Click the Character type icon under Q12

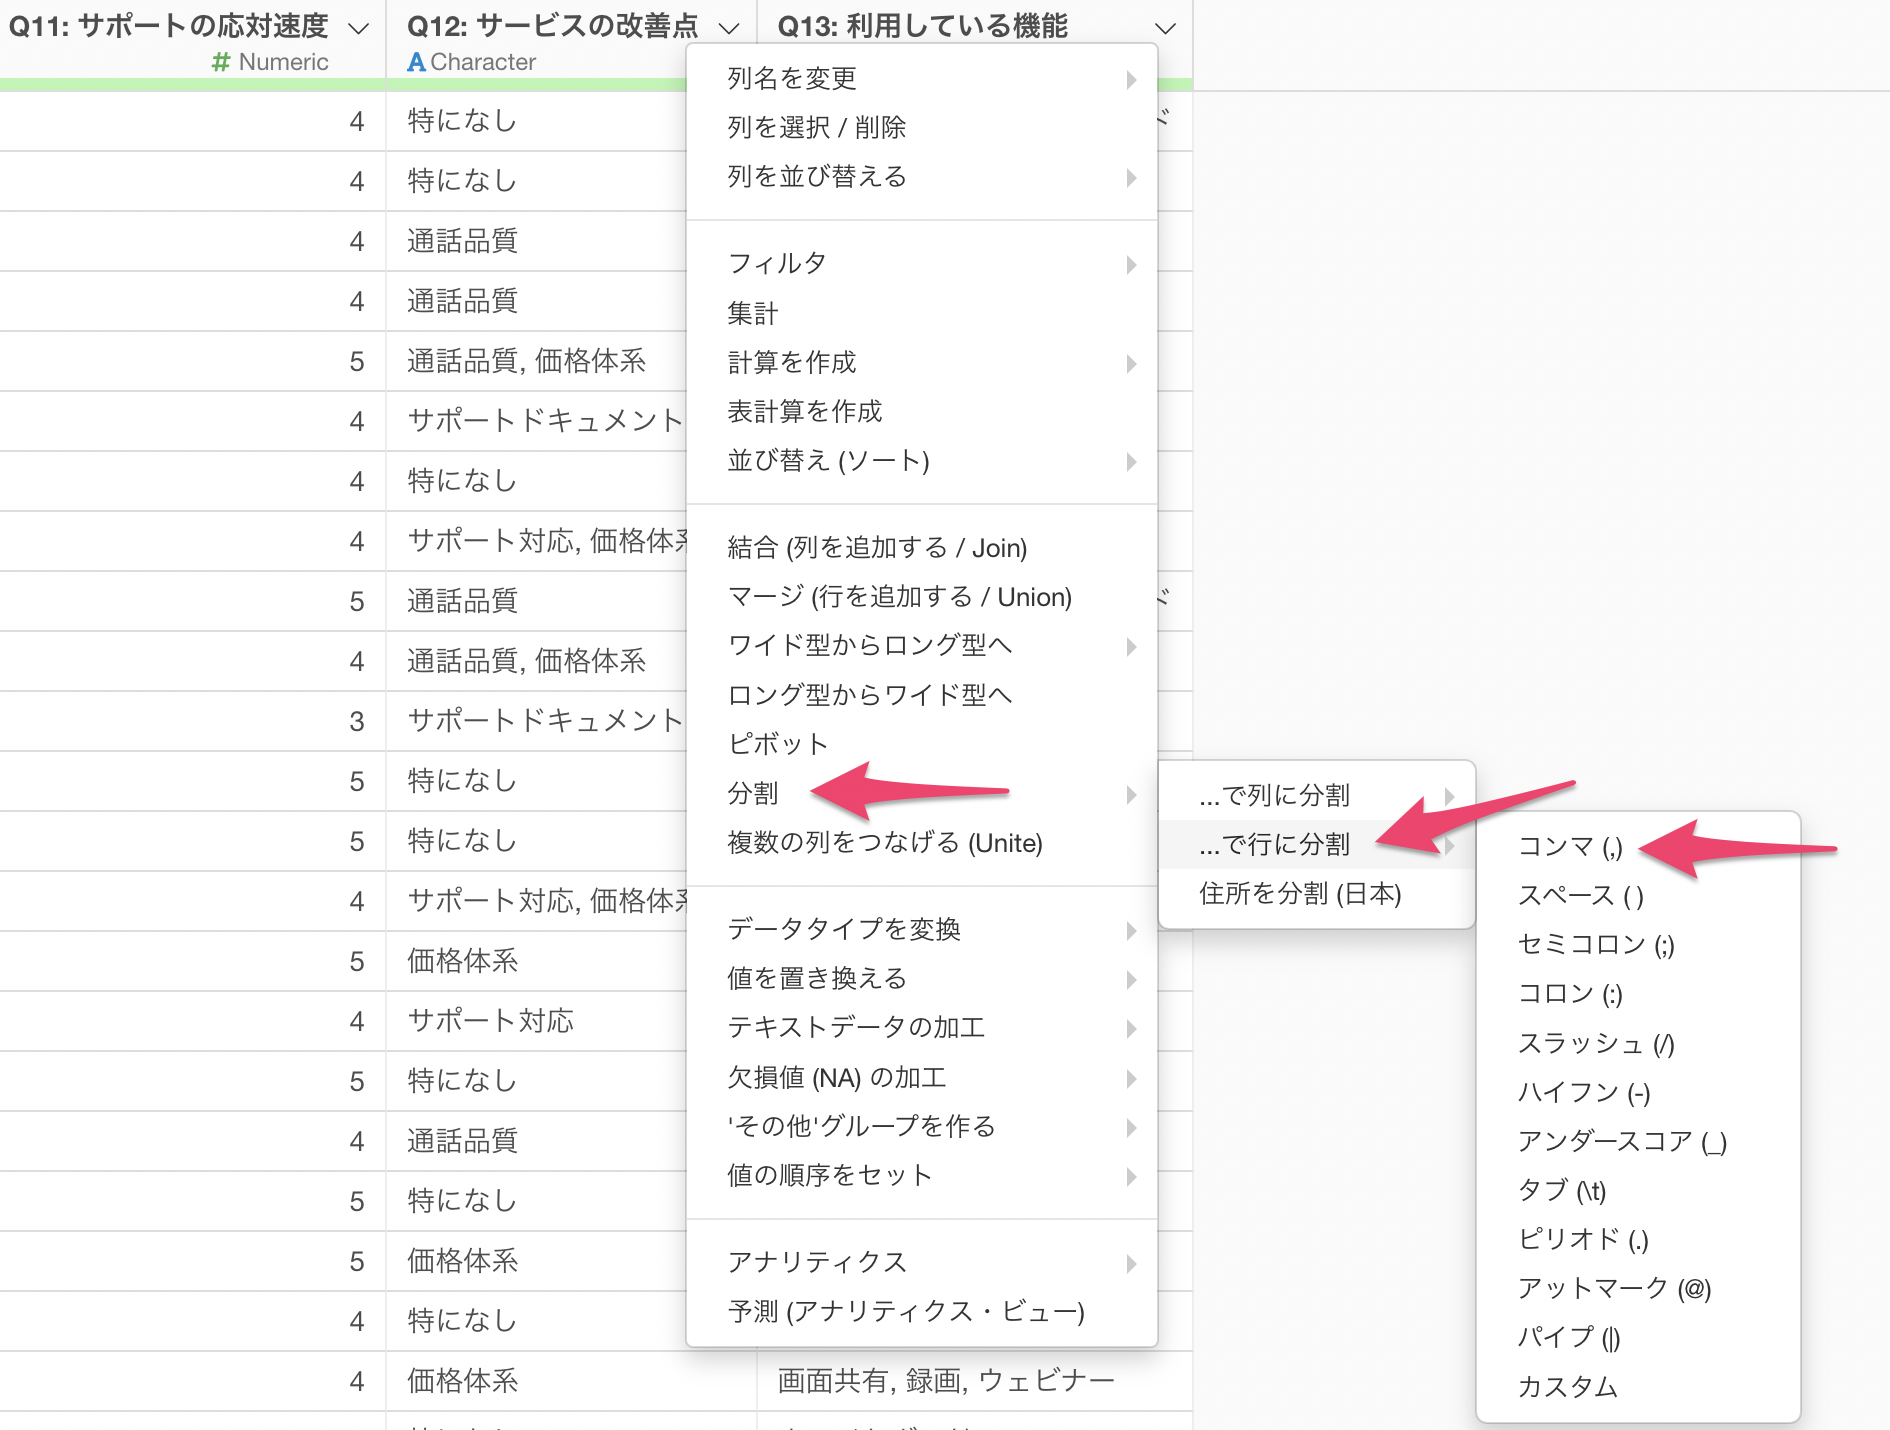click(x=416, y=62)
